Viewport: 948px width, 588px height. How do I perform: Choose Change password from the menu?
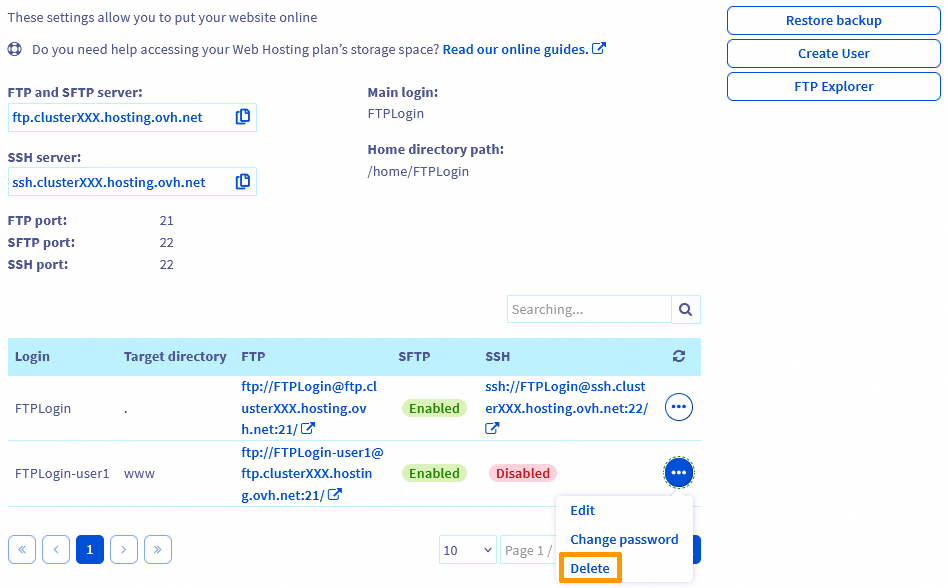(x=624, y=539)
